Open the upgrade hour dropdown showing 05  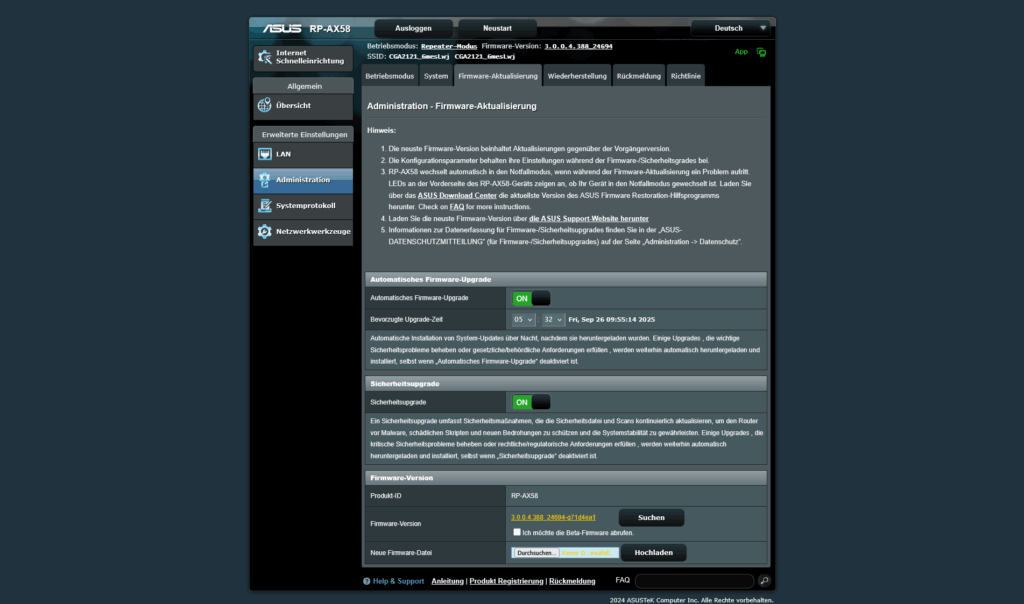pos(524,319)
